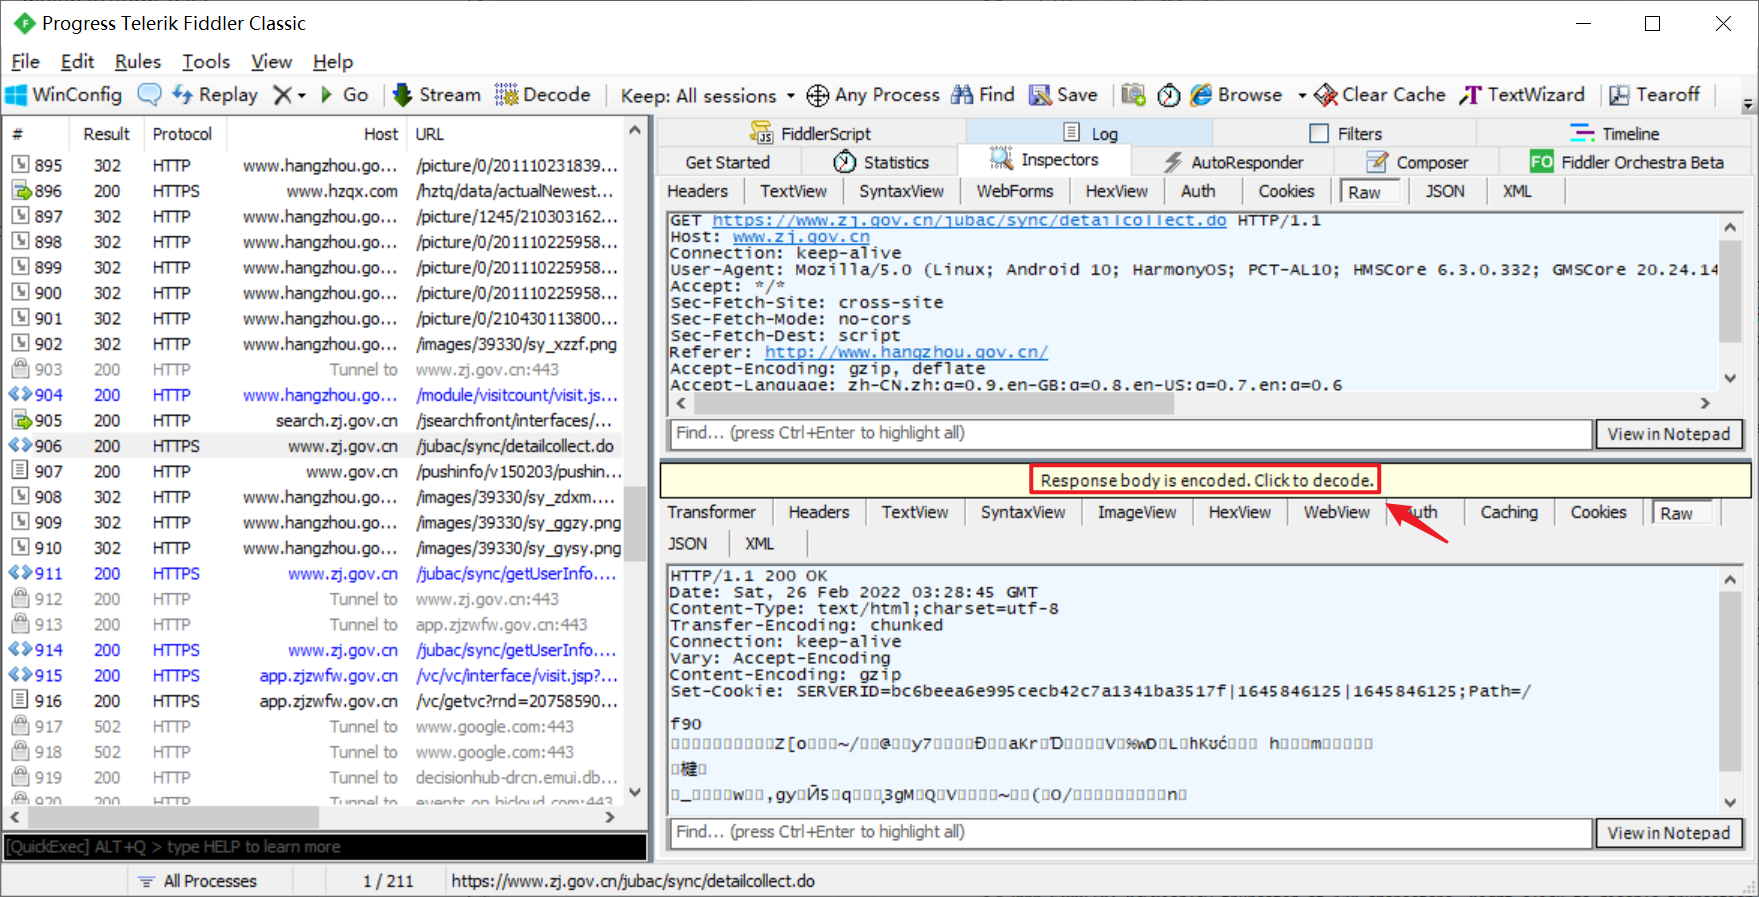This screenshot has width=1759, height=897.
Task: Open the Composer tab
Action: pyautogui.click(x=1417, y=162)
